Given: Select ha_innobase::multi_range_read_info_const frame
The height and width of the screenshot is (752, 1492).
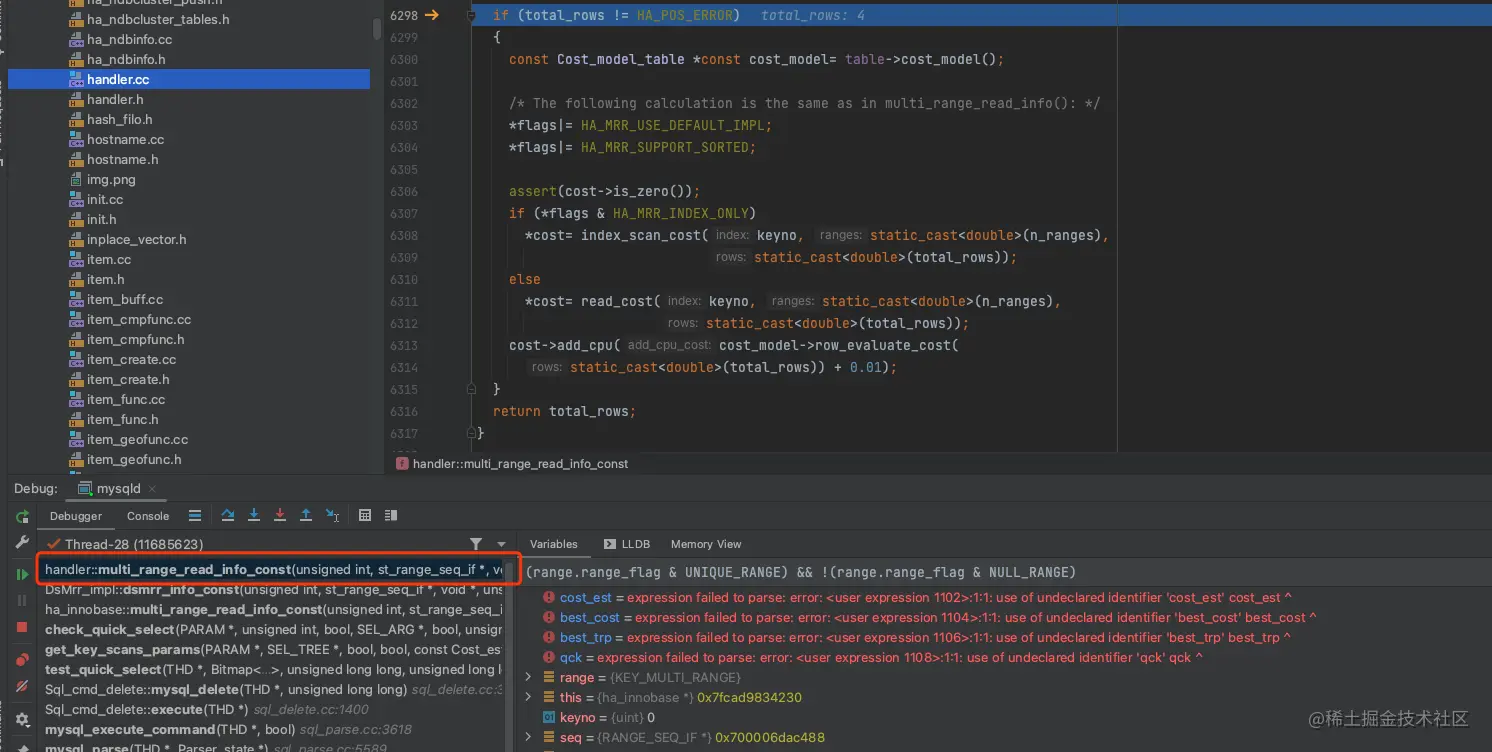Looking at the screenshot, I should (x=273, y=610).
